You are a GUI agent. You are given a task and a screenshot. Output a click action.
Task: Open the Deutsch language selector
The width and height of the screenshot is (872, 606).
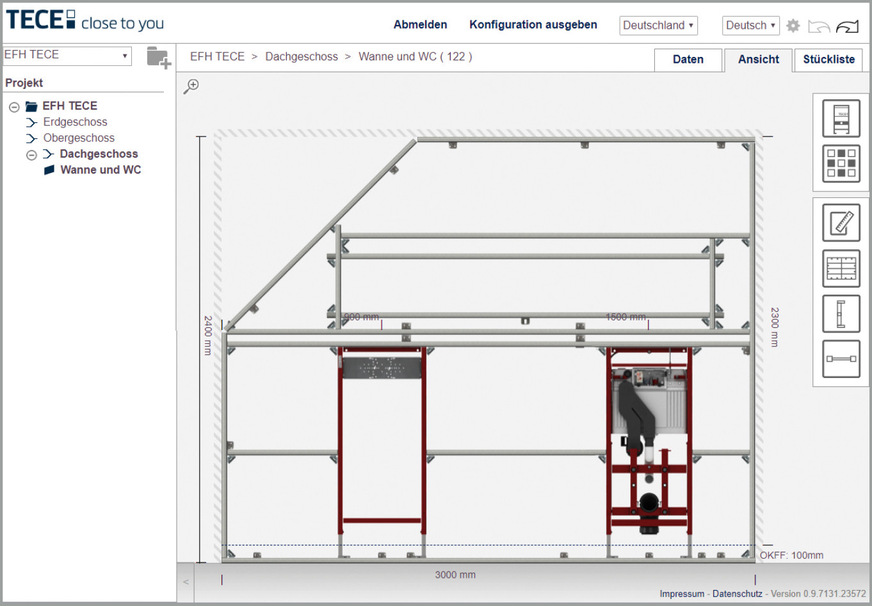[750, 25]
